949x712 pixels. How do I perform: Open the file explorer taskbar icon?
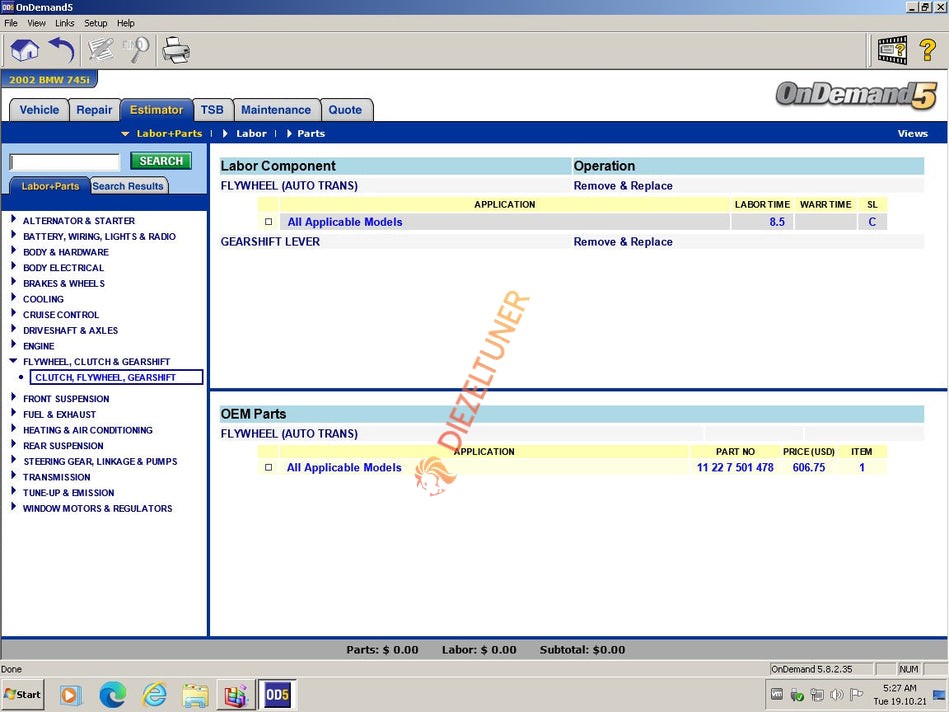[195, 695]
